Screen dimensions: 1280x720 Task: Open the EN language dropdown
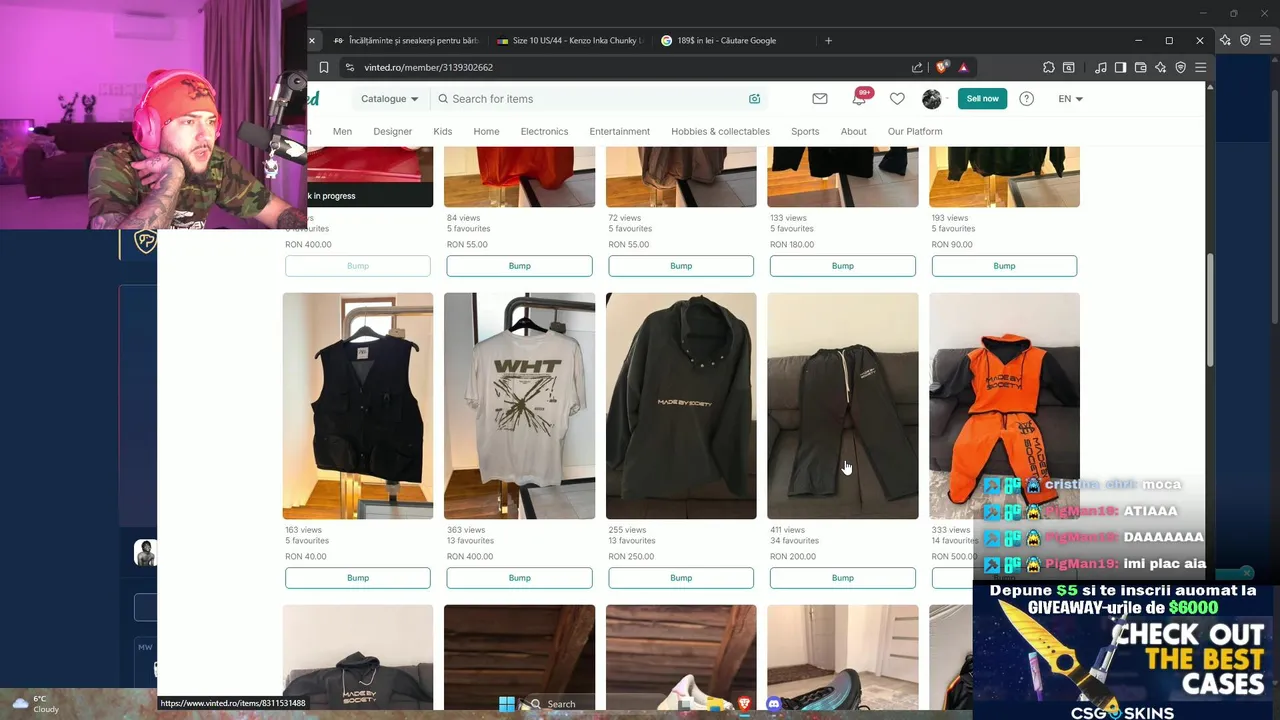point(1070,99)
